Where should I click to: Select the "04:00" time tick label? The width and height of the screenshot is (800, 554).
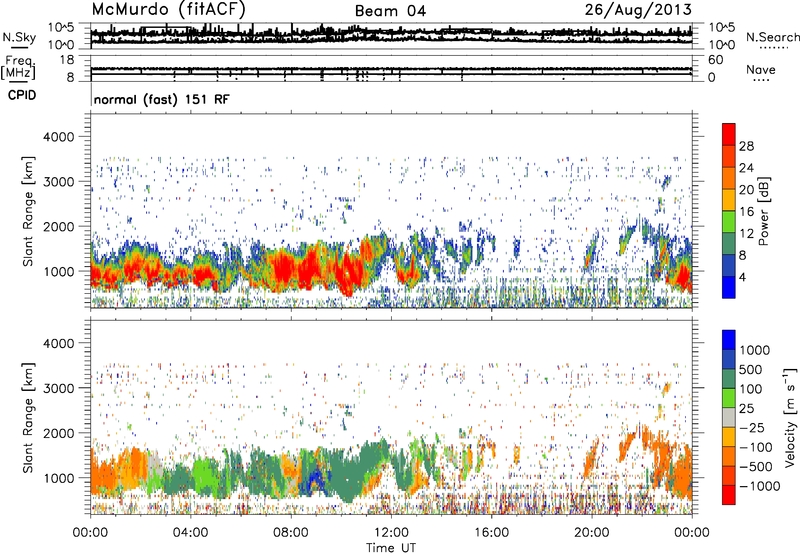190,533
